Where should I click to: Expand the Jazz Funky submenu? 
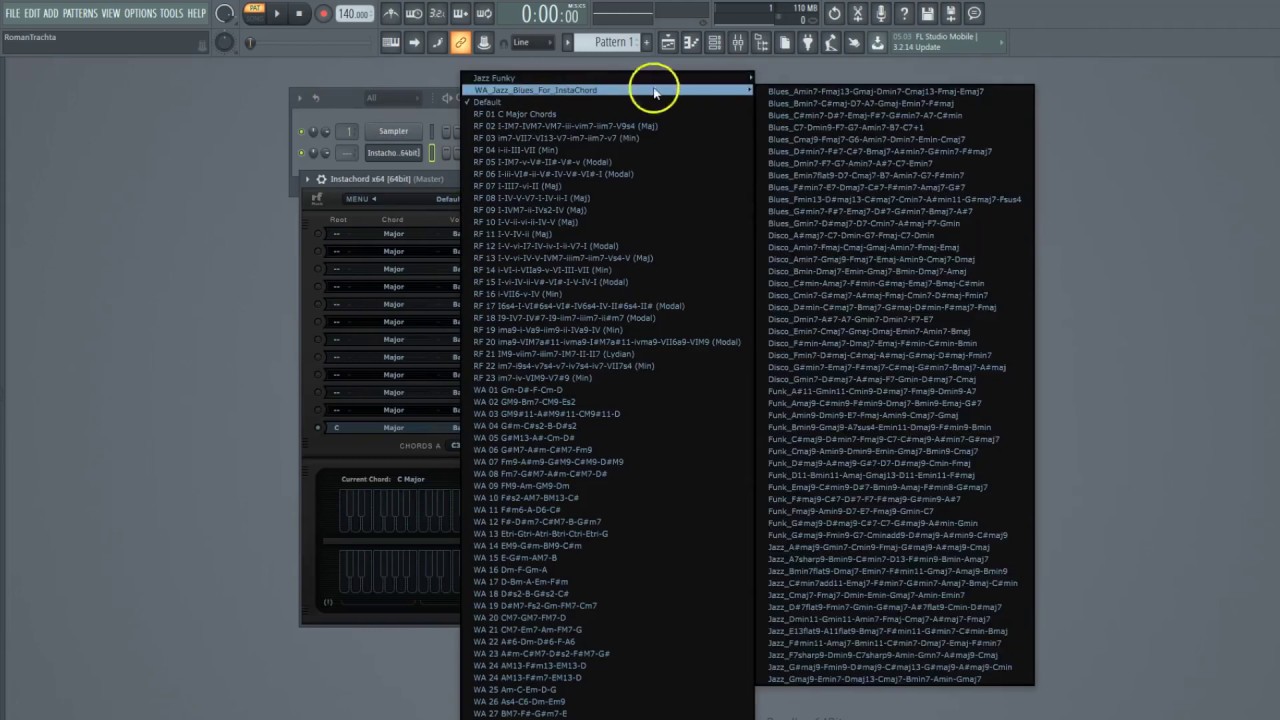pos(607,78)
